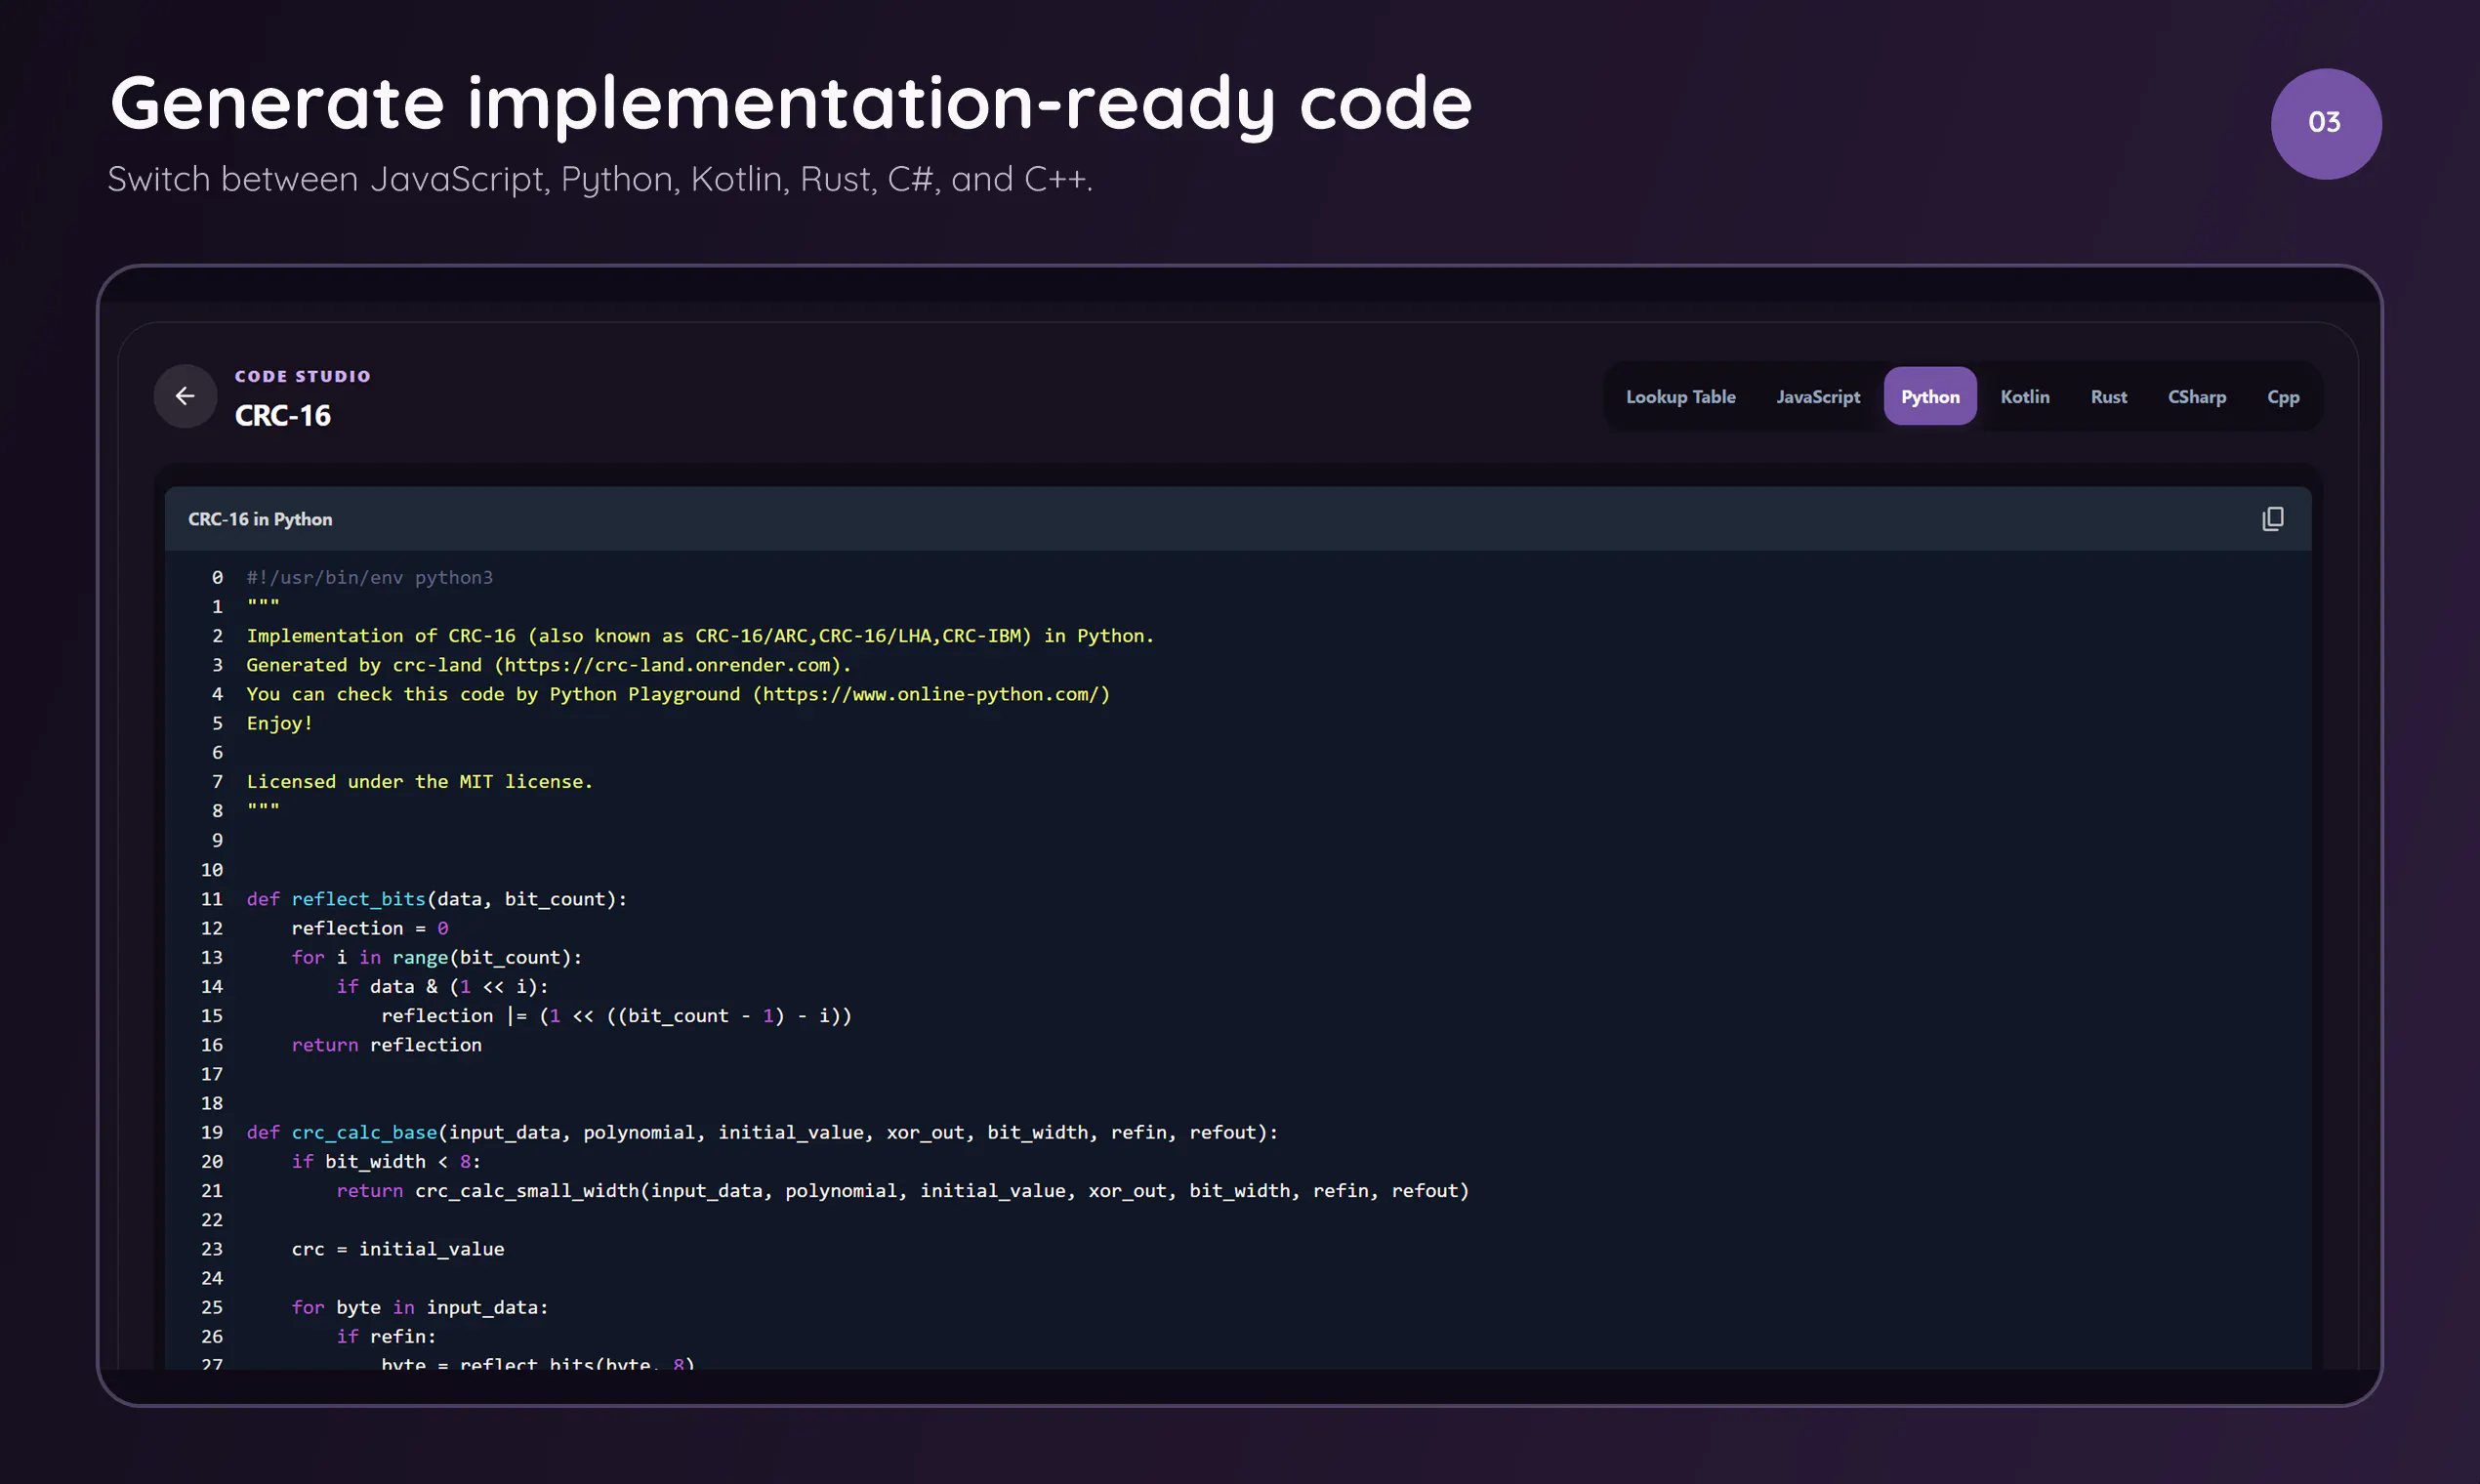Click the shebang line of the code
Screen dimensions: 2480x1484
(370, 577)
